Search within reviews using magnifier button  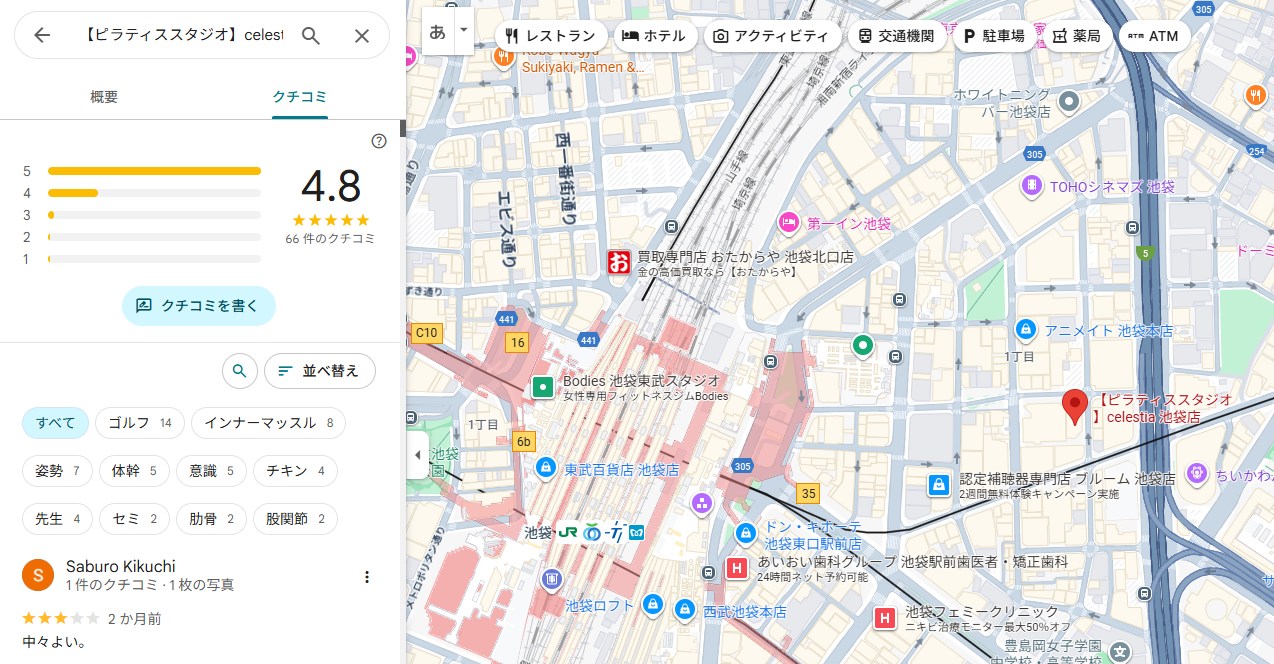coord(239,371)
